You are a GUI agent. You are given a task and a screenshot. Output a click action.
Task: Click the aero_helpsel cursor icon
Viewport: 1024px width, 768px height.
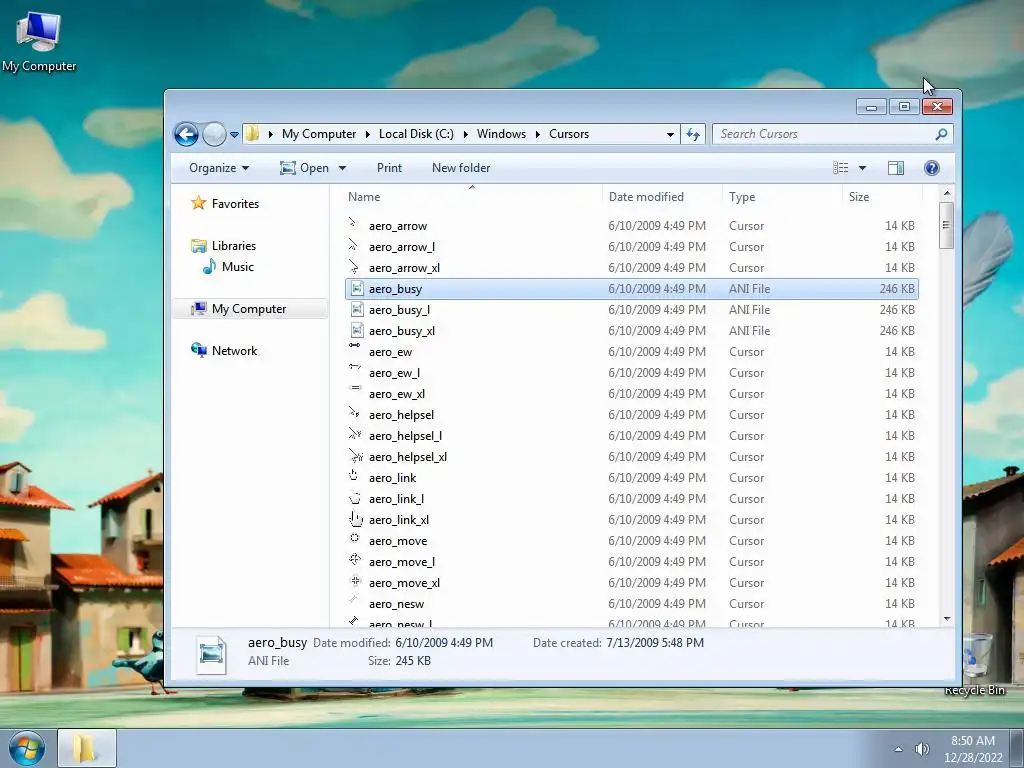click(354, 412)
